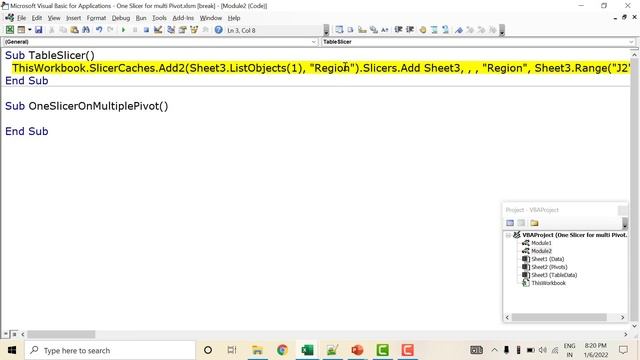Click Complete Word edit toolbar icon
The image size is (640, 360).
click(384, 30)
